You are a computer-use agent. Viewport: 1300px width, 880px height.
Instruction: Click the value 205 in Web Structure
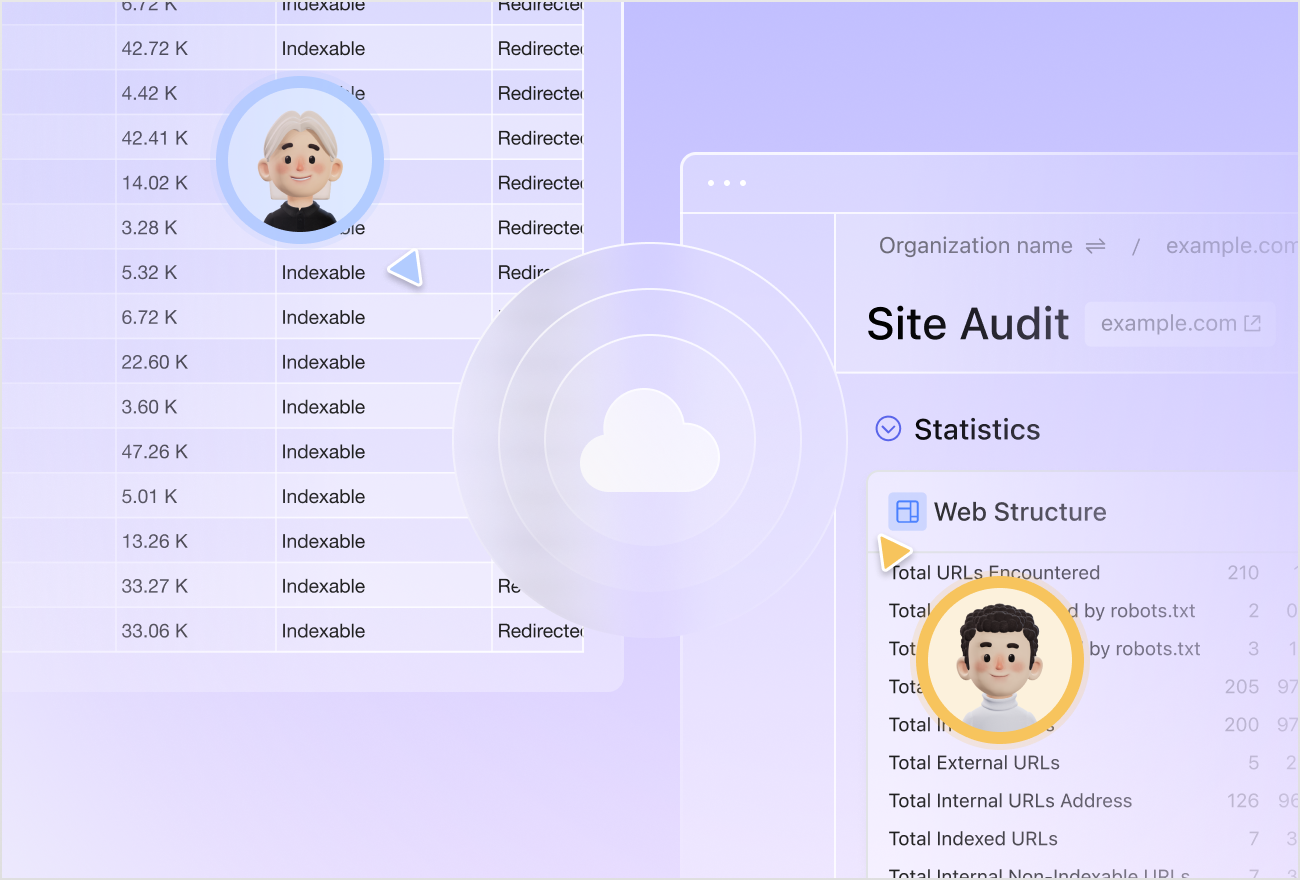[1242, 687]
